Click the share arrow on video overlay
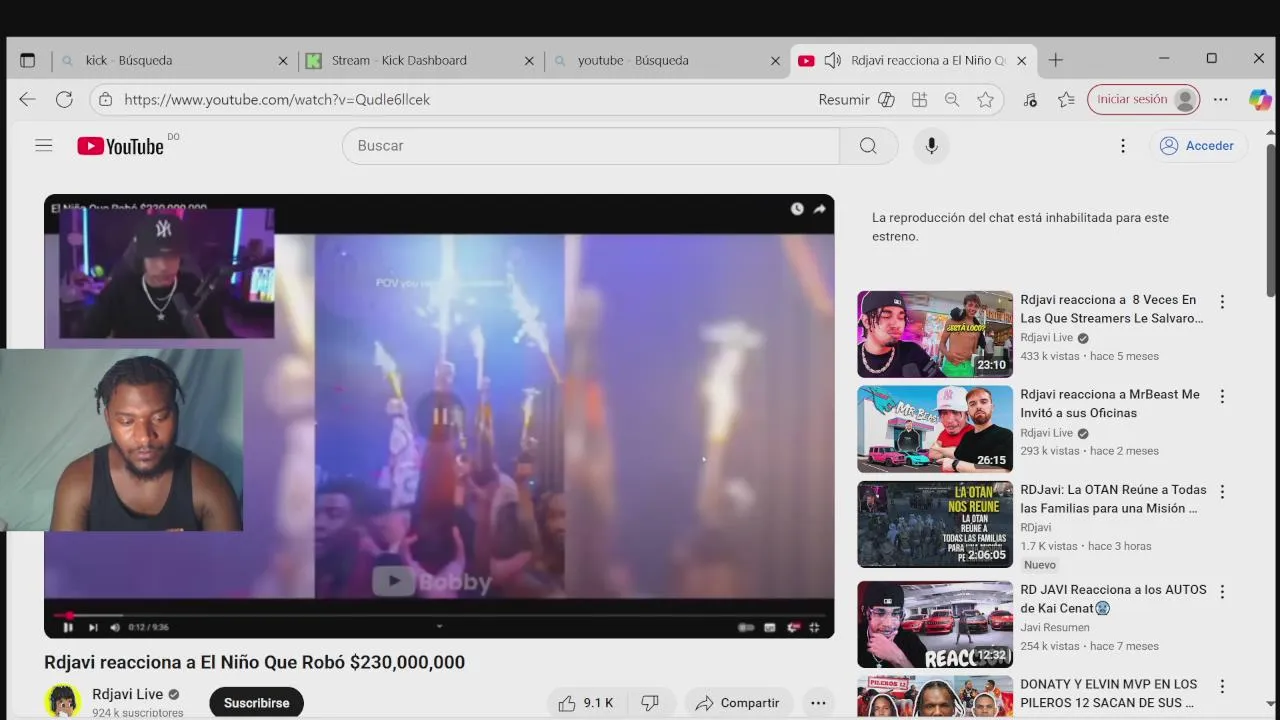The height and width of the screenshot is (720, 1280). point(819,209)
